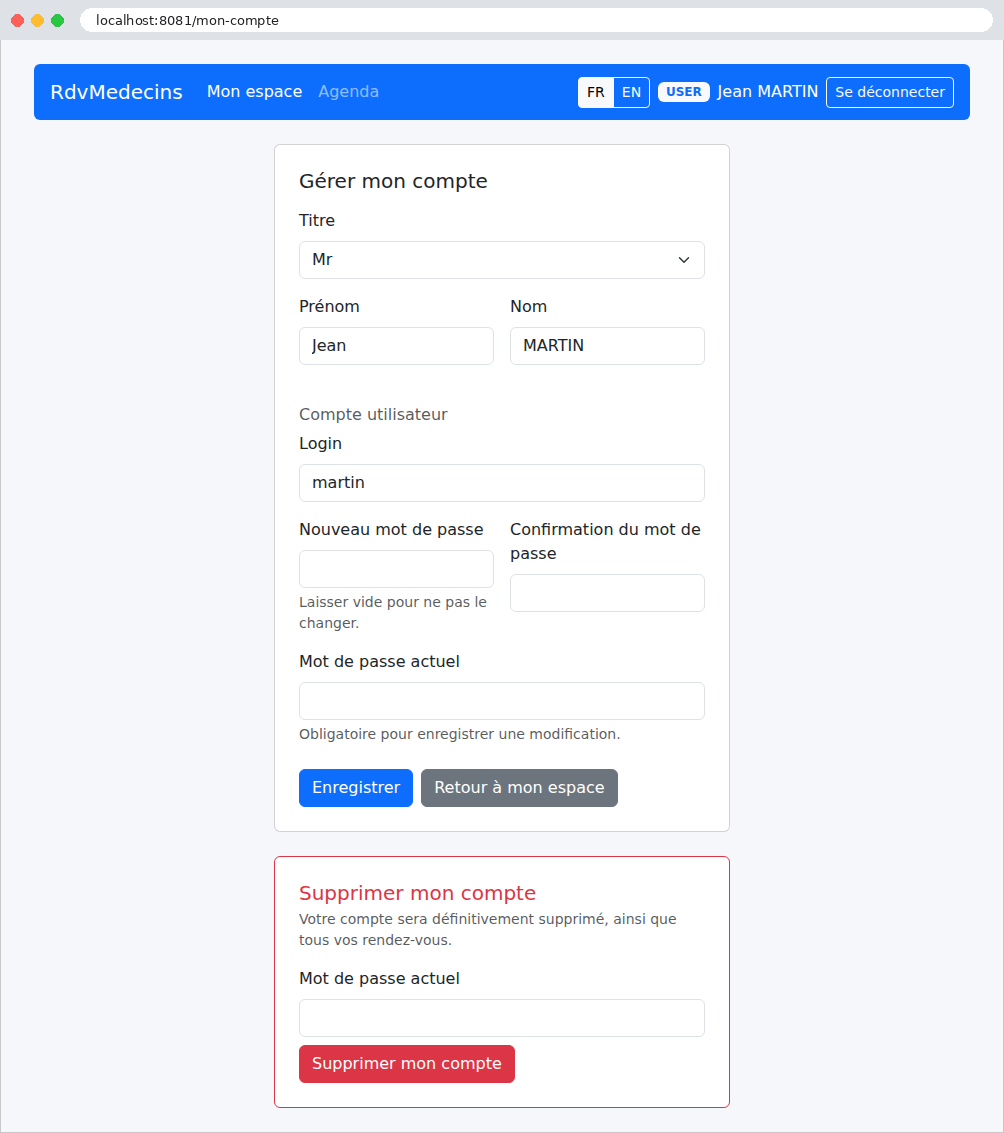1004x1133 pixels.
Task: Save changes with the Enregistrer button
Action: coord(356,788)
